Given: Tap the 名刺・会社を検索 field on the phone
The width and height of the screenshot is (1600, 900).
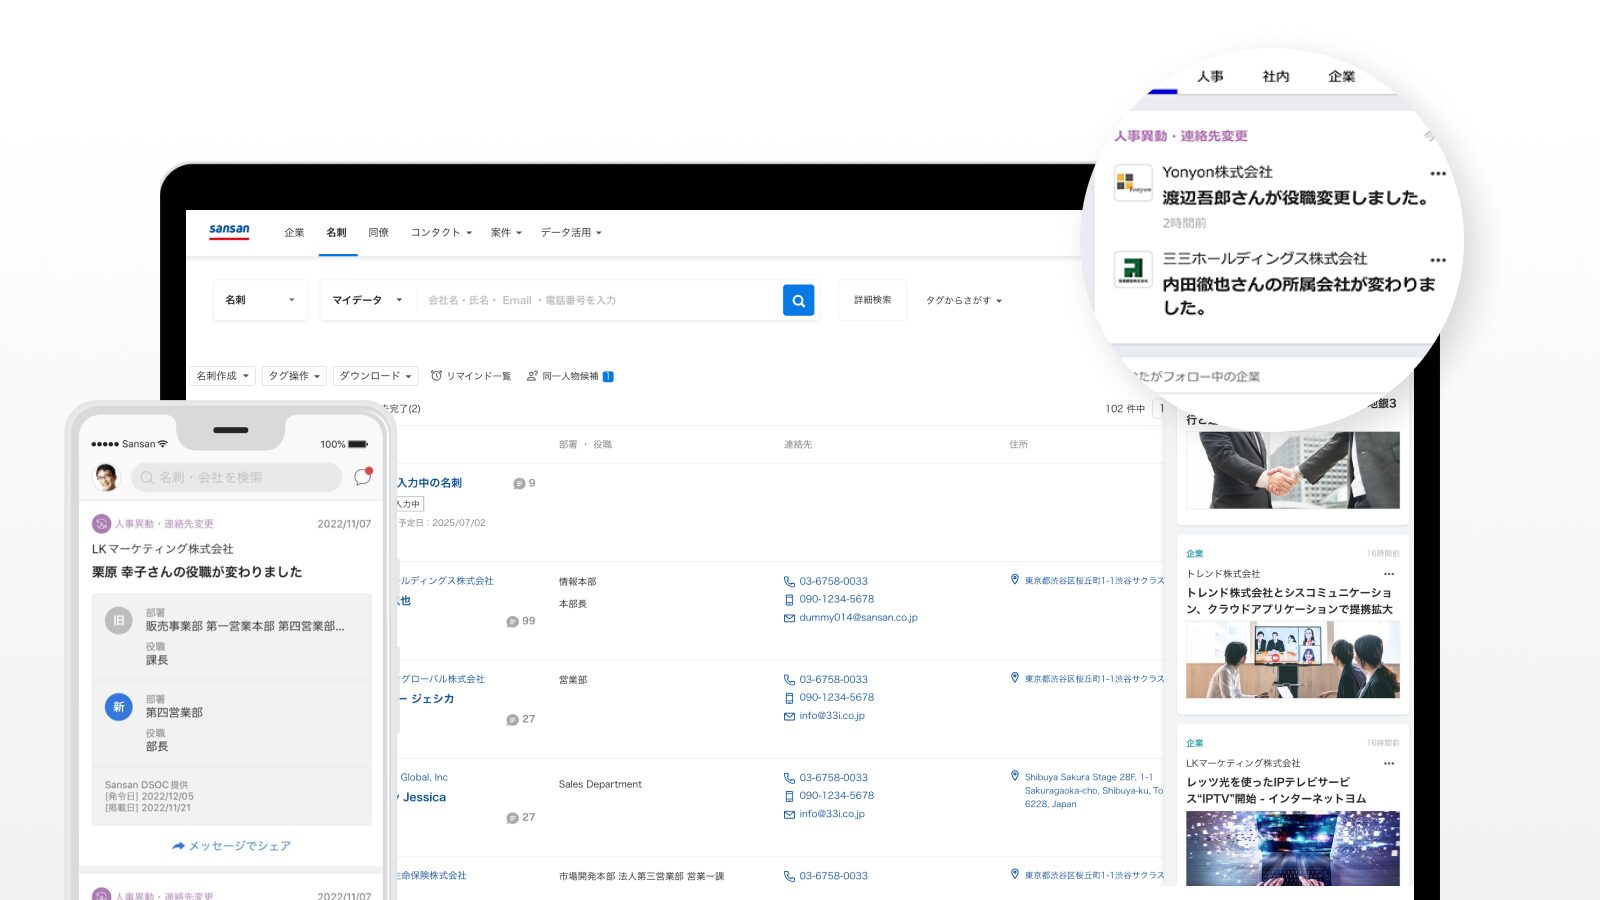Looking at the screenshot, I should 237,477.
